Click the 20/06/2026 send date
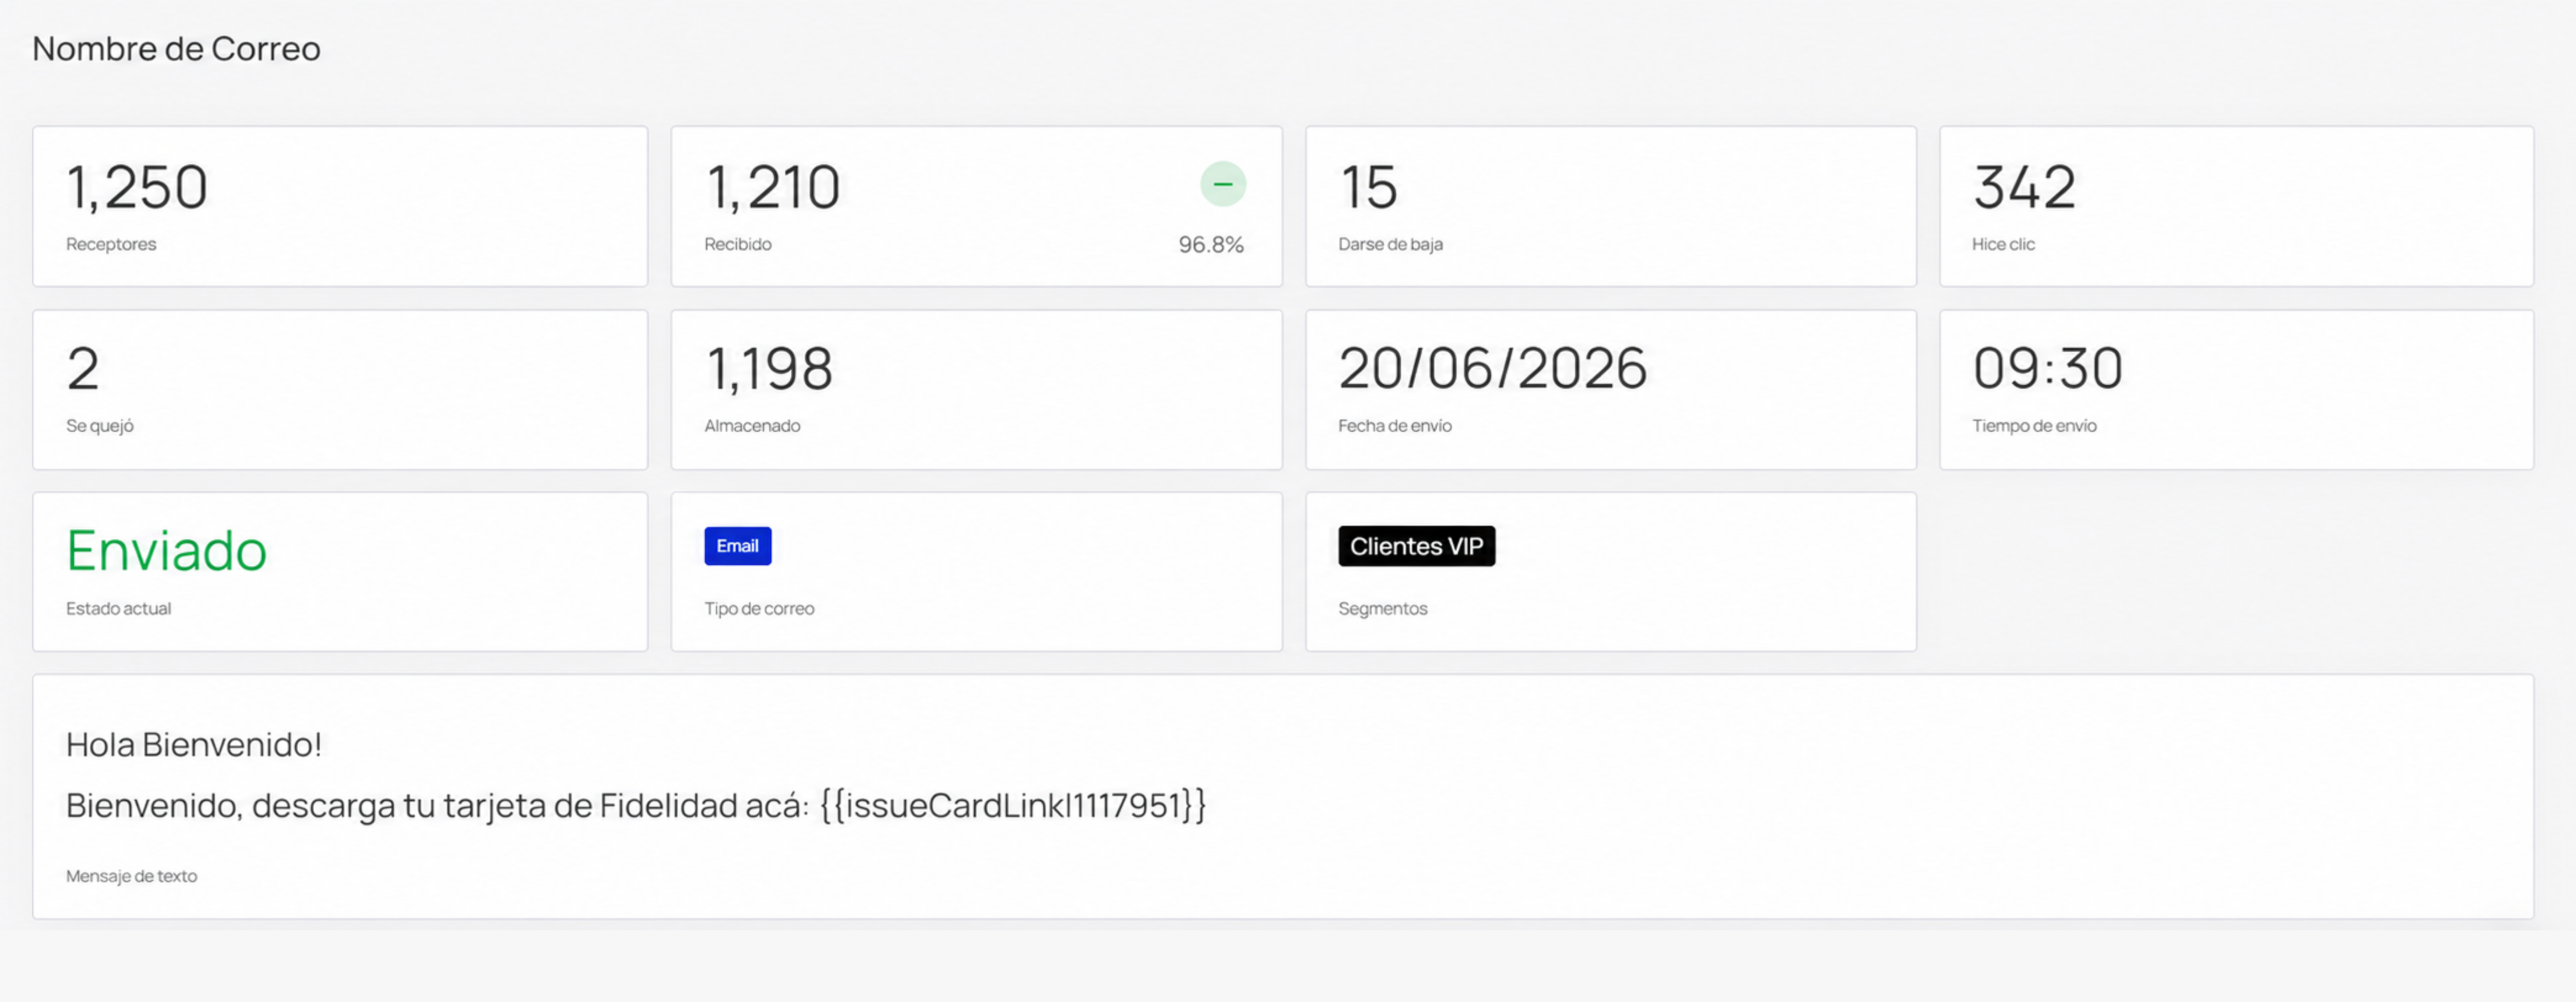 click(x=1492, y=368)
